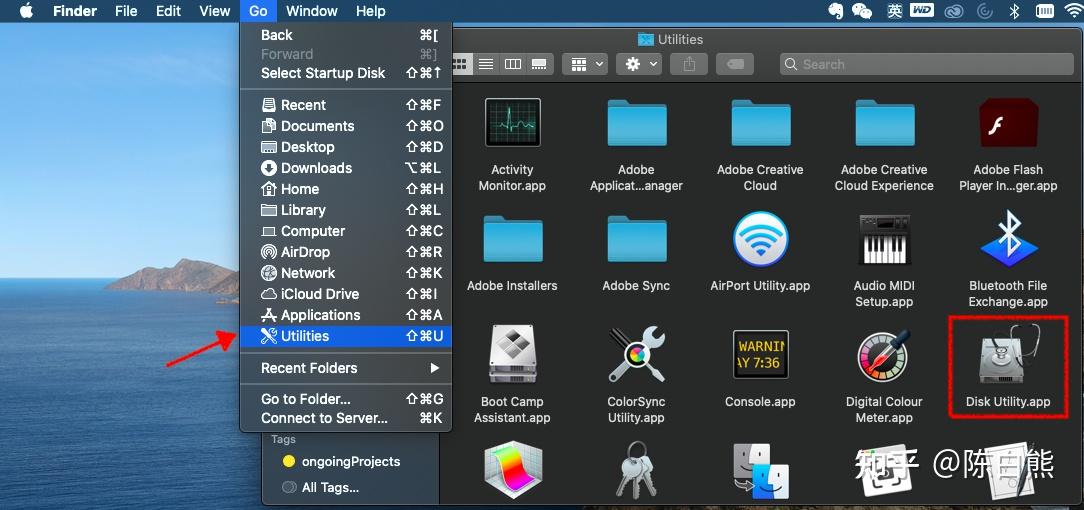Open Disk Utility.app icon

[1008, 356]
